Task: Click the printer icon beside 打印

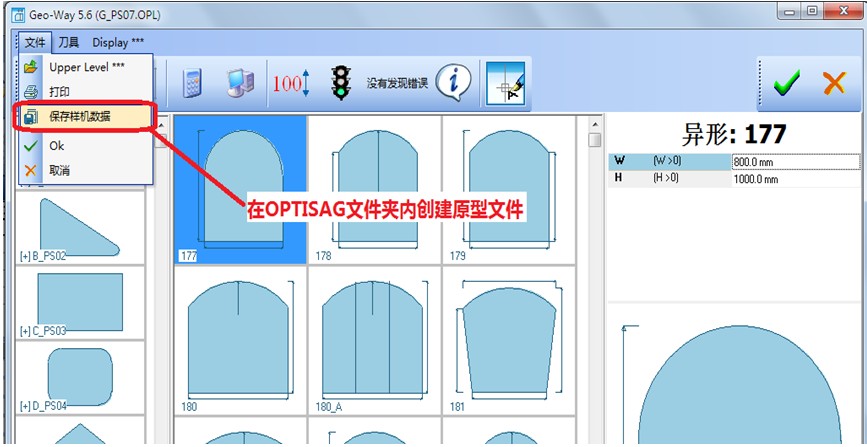Action: [x=31, y=92]
